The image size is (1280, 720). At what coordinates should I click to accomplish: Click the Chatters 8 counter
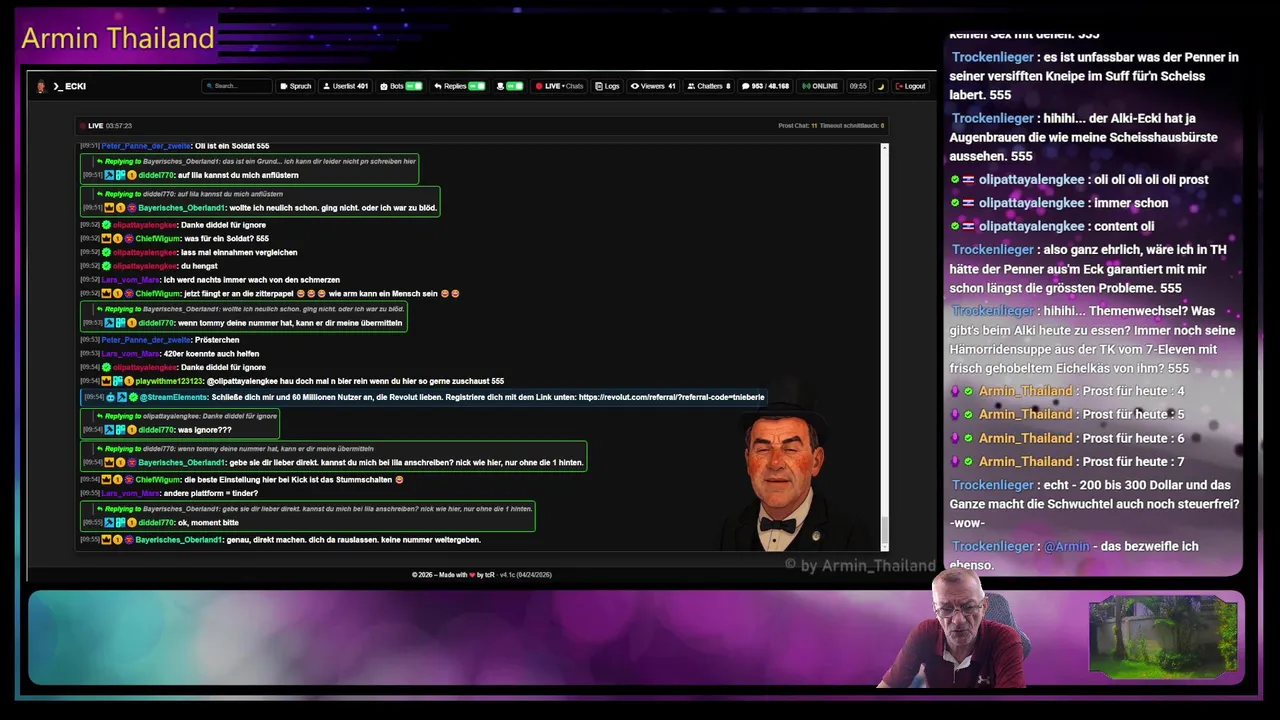[x=709, y=86]
